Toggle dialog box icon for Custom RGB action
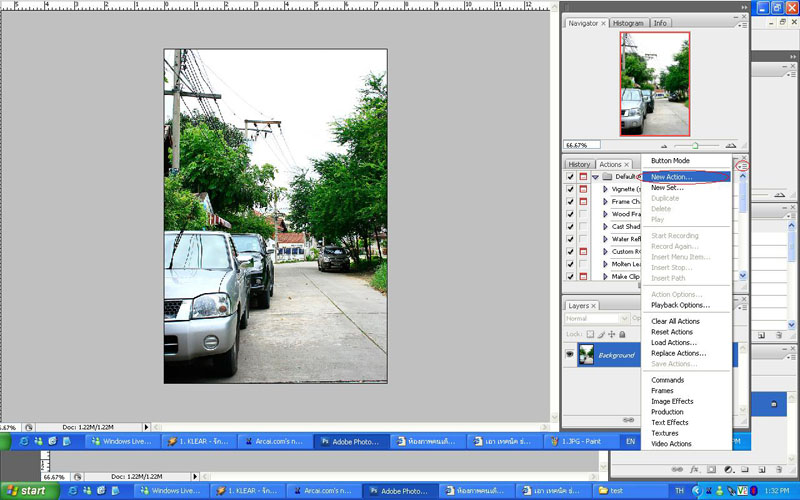Image resolution: width=800 pixels, height=500 pixels. 583,252
